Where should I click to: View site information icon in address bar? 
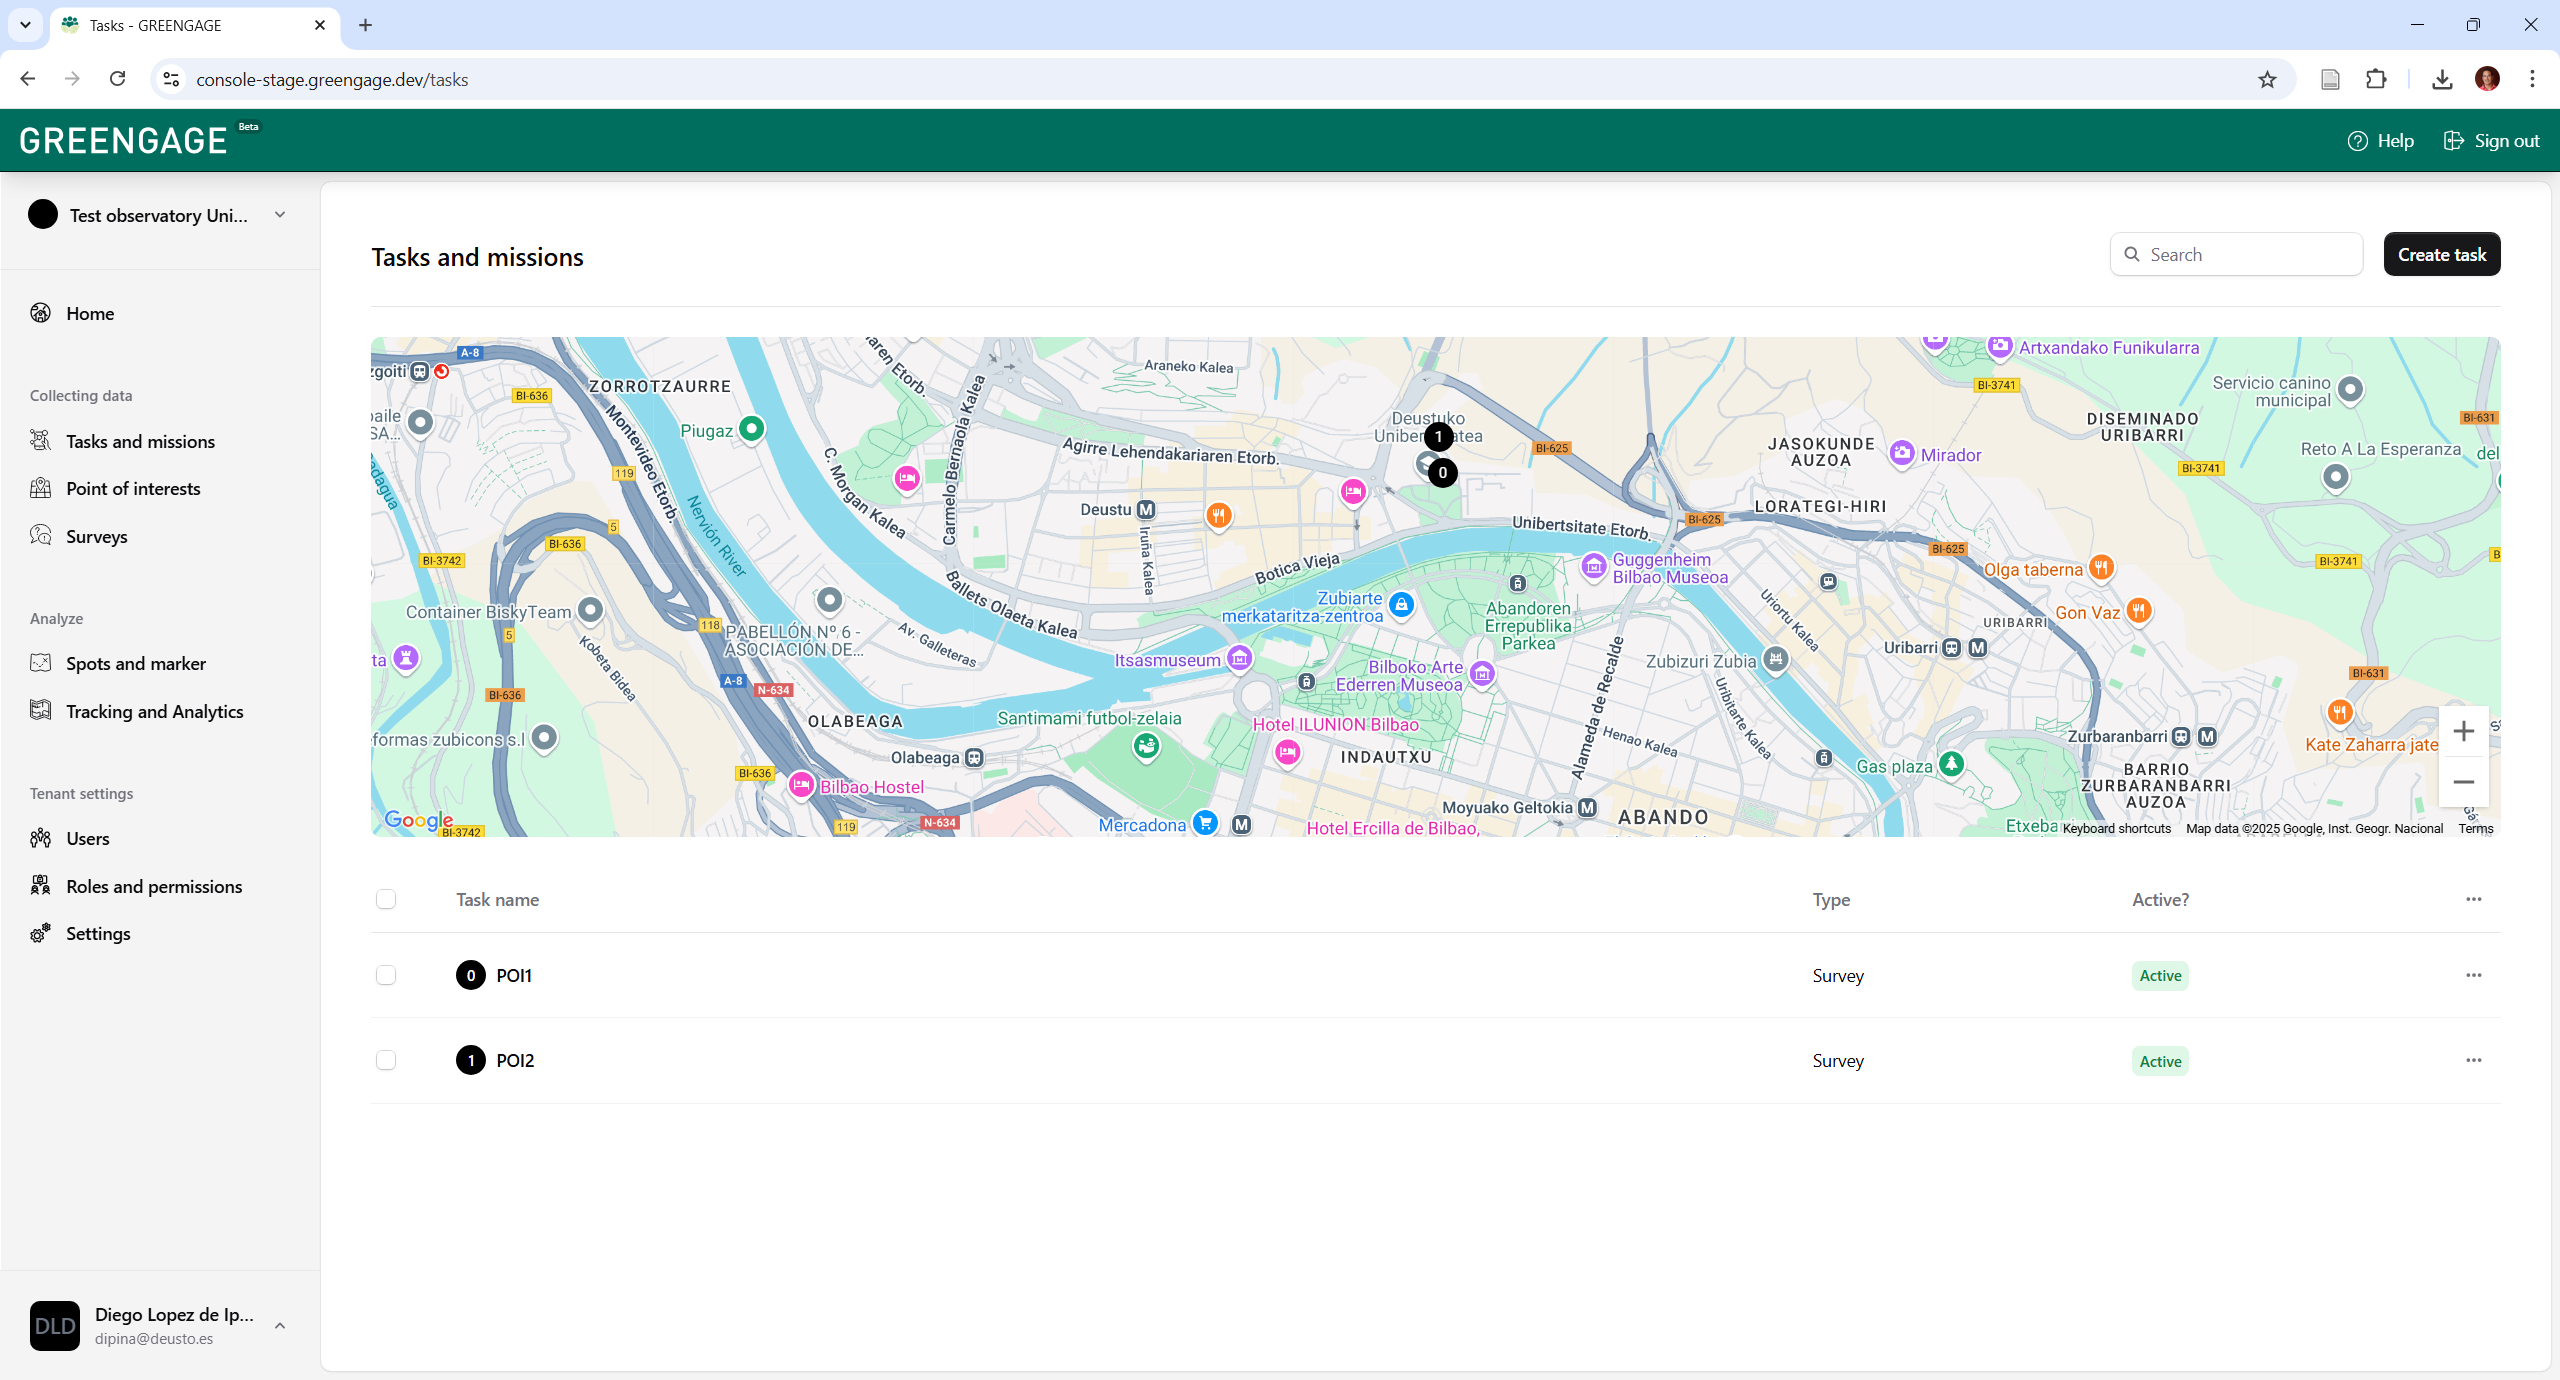(171, 79)
